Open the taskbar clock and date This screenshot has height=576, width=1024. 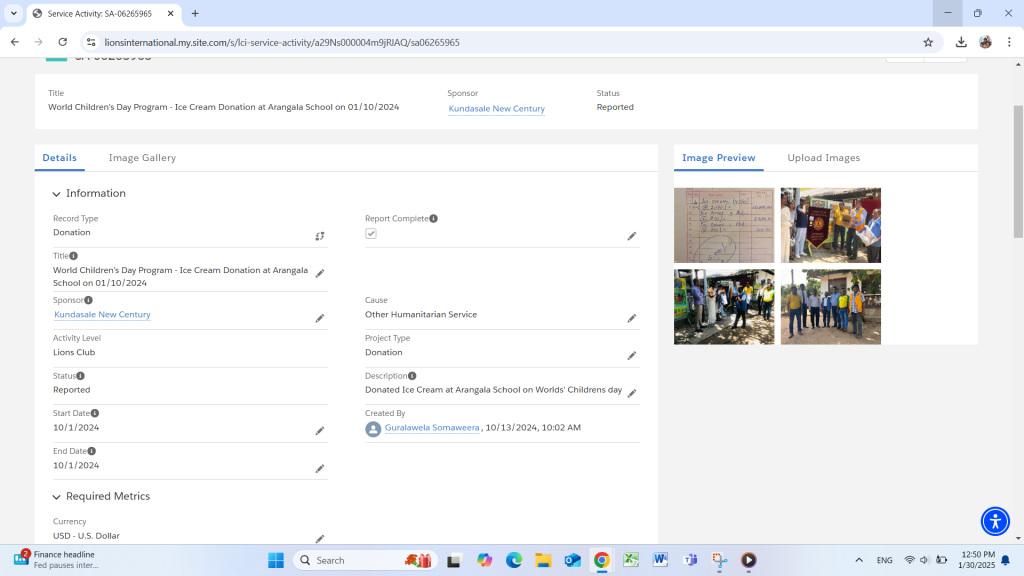pos(977,560)
